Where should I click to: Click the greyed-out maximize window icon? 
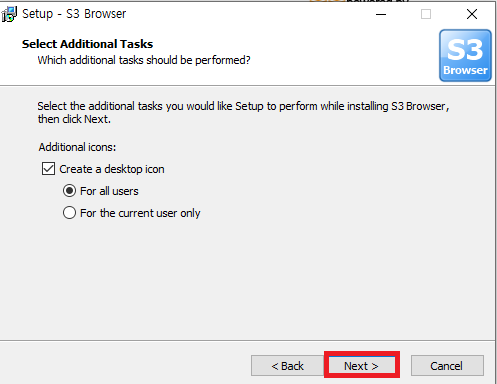click(426, 14)
